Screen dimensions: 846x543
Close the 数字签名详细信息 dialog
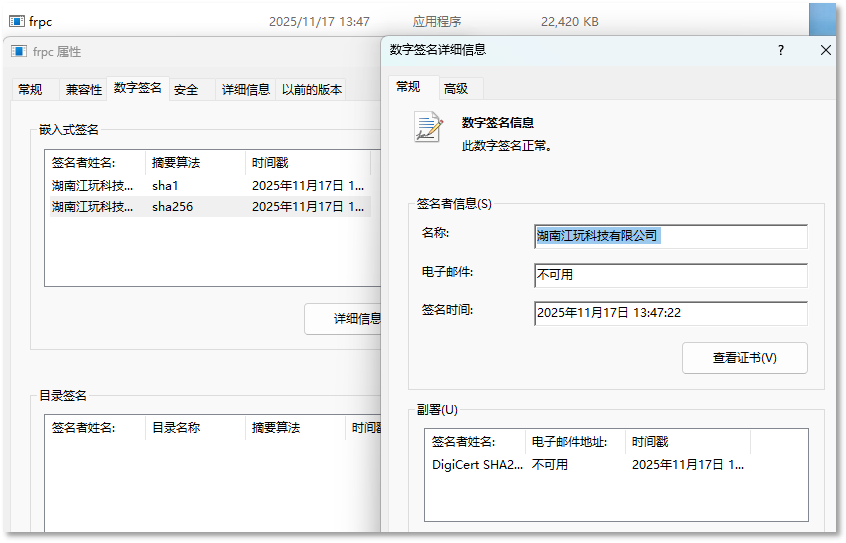pyautogui.click(x=825, y=50)
